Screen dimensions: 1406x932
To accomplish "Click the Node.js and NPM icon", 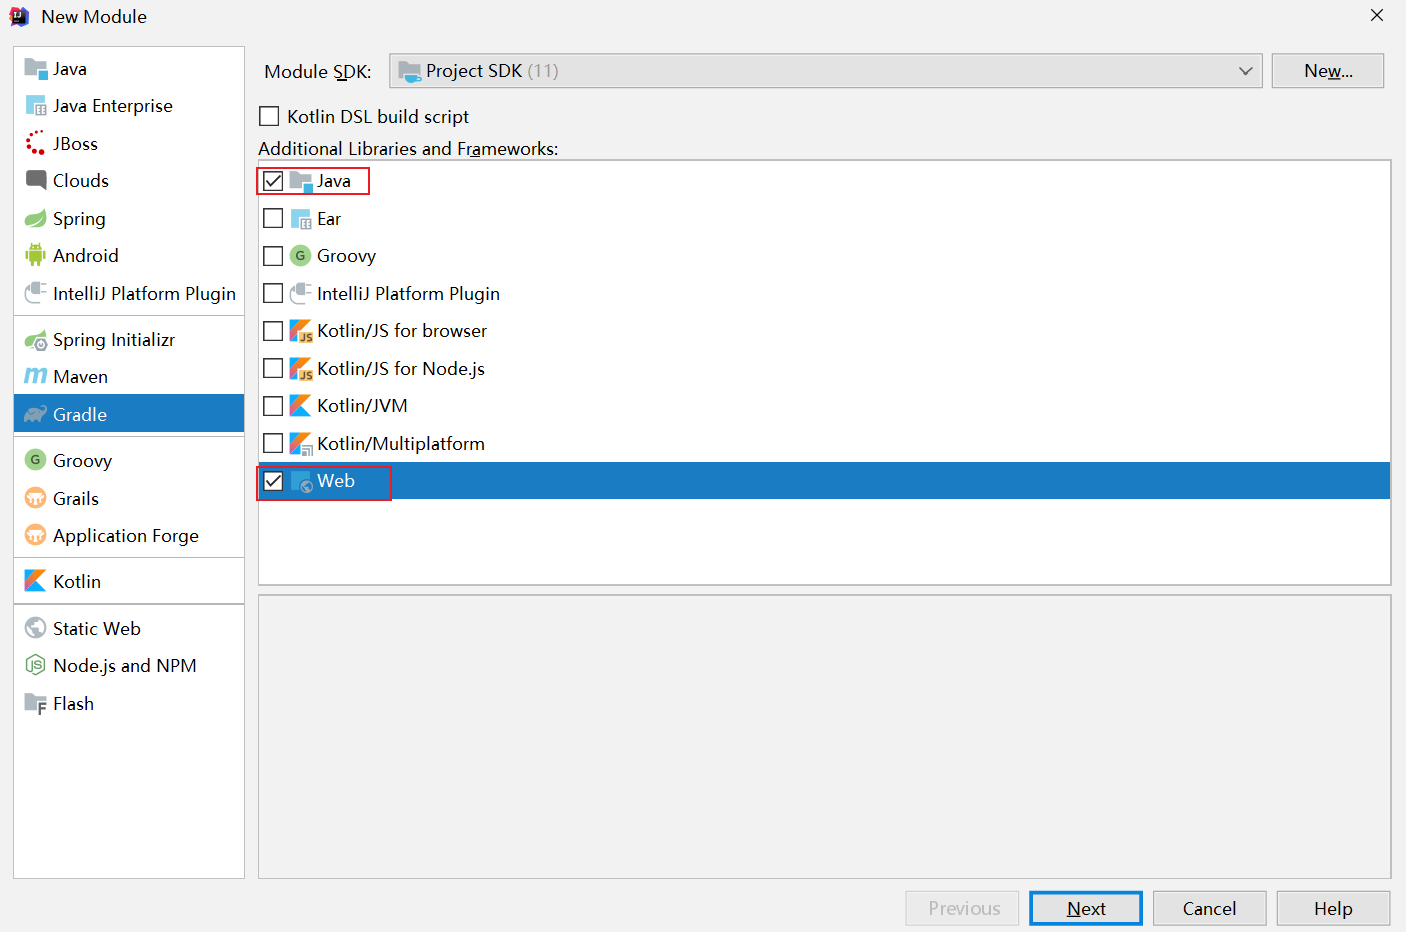I will point(36,665).
